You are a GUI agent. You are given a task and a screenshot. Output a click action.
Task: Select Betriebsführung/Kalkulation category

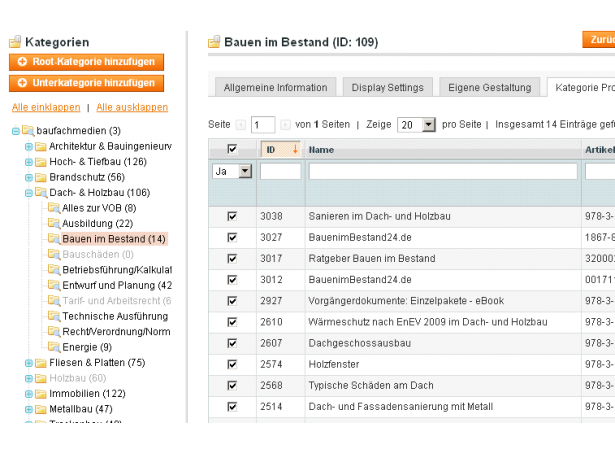click(117, 270)
